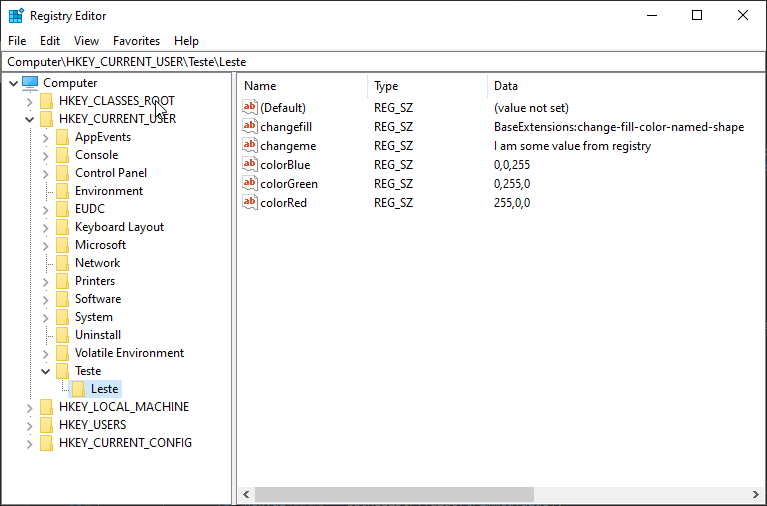Click the Registry Editor app icon in title bar
Viewport: 767px width, 506px height.
coord(16,16)
